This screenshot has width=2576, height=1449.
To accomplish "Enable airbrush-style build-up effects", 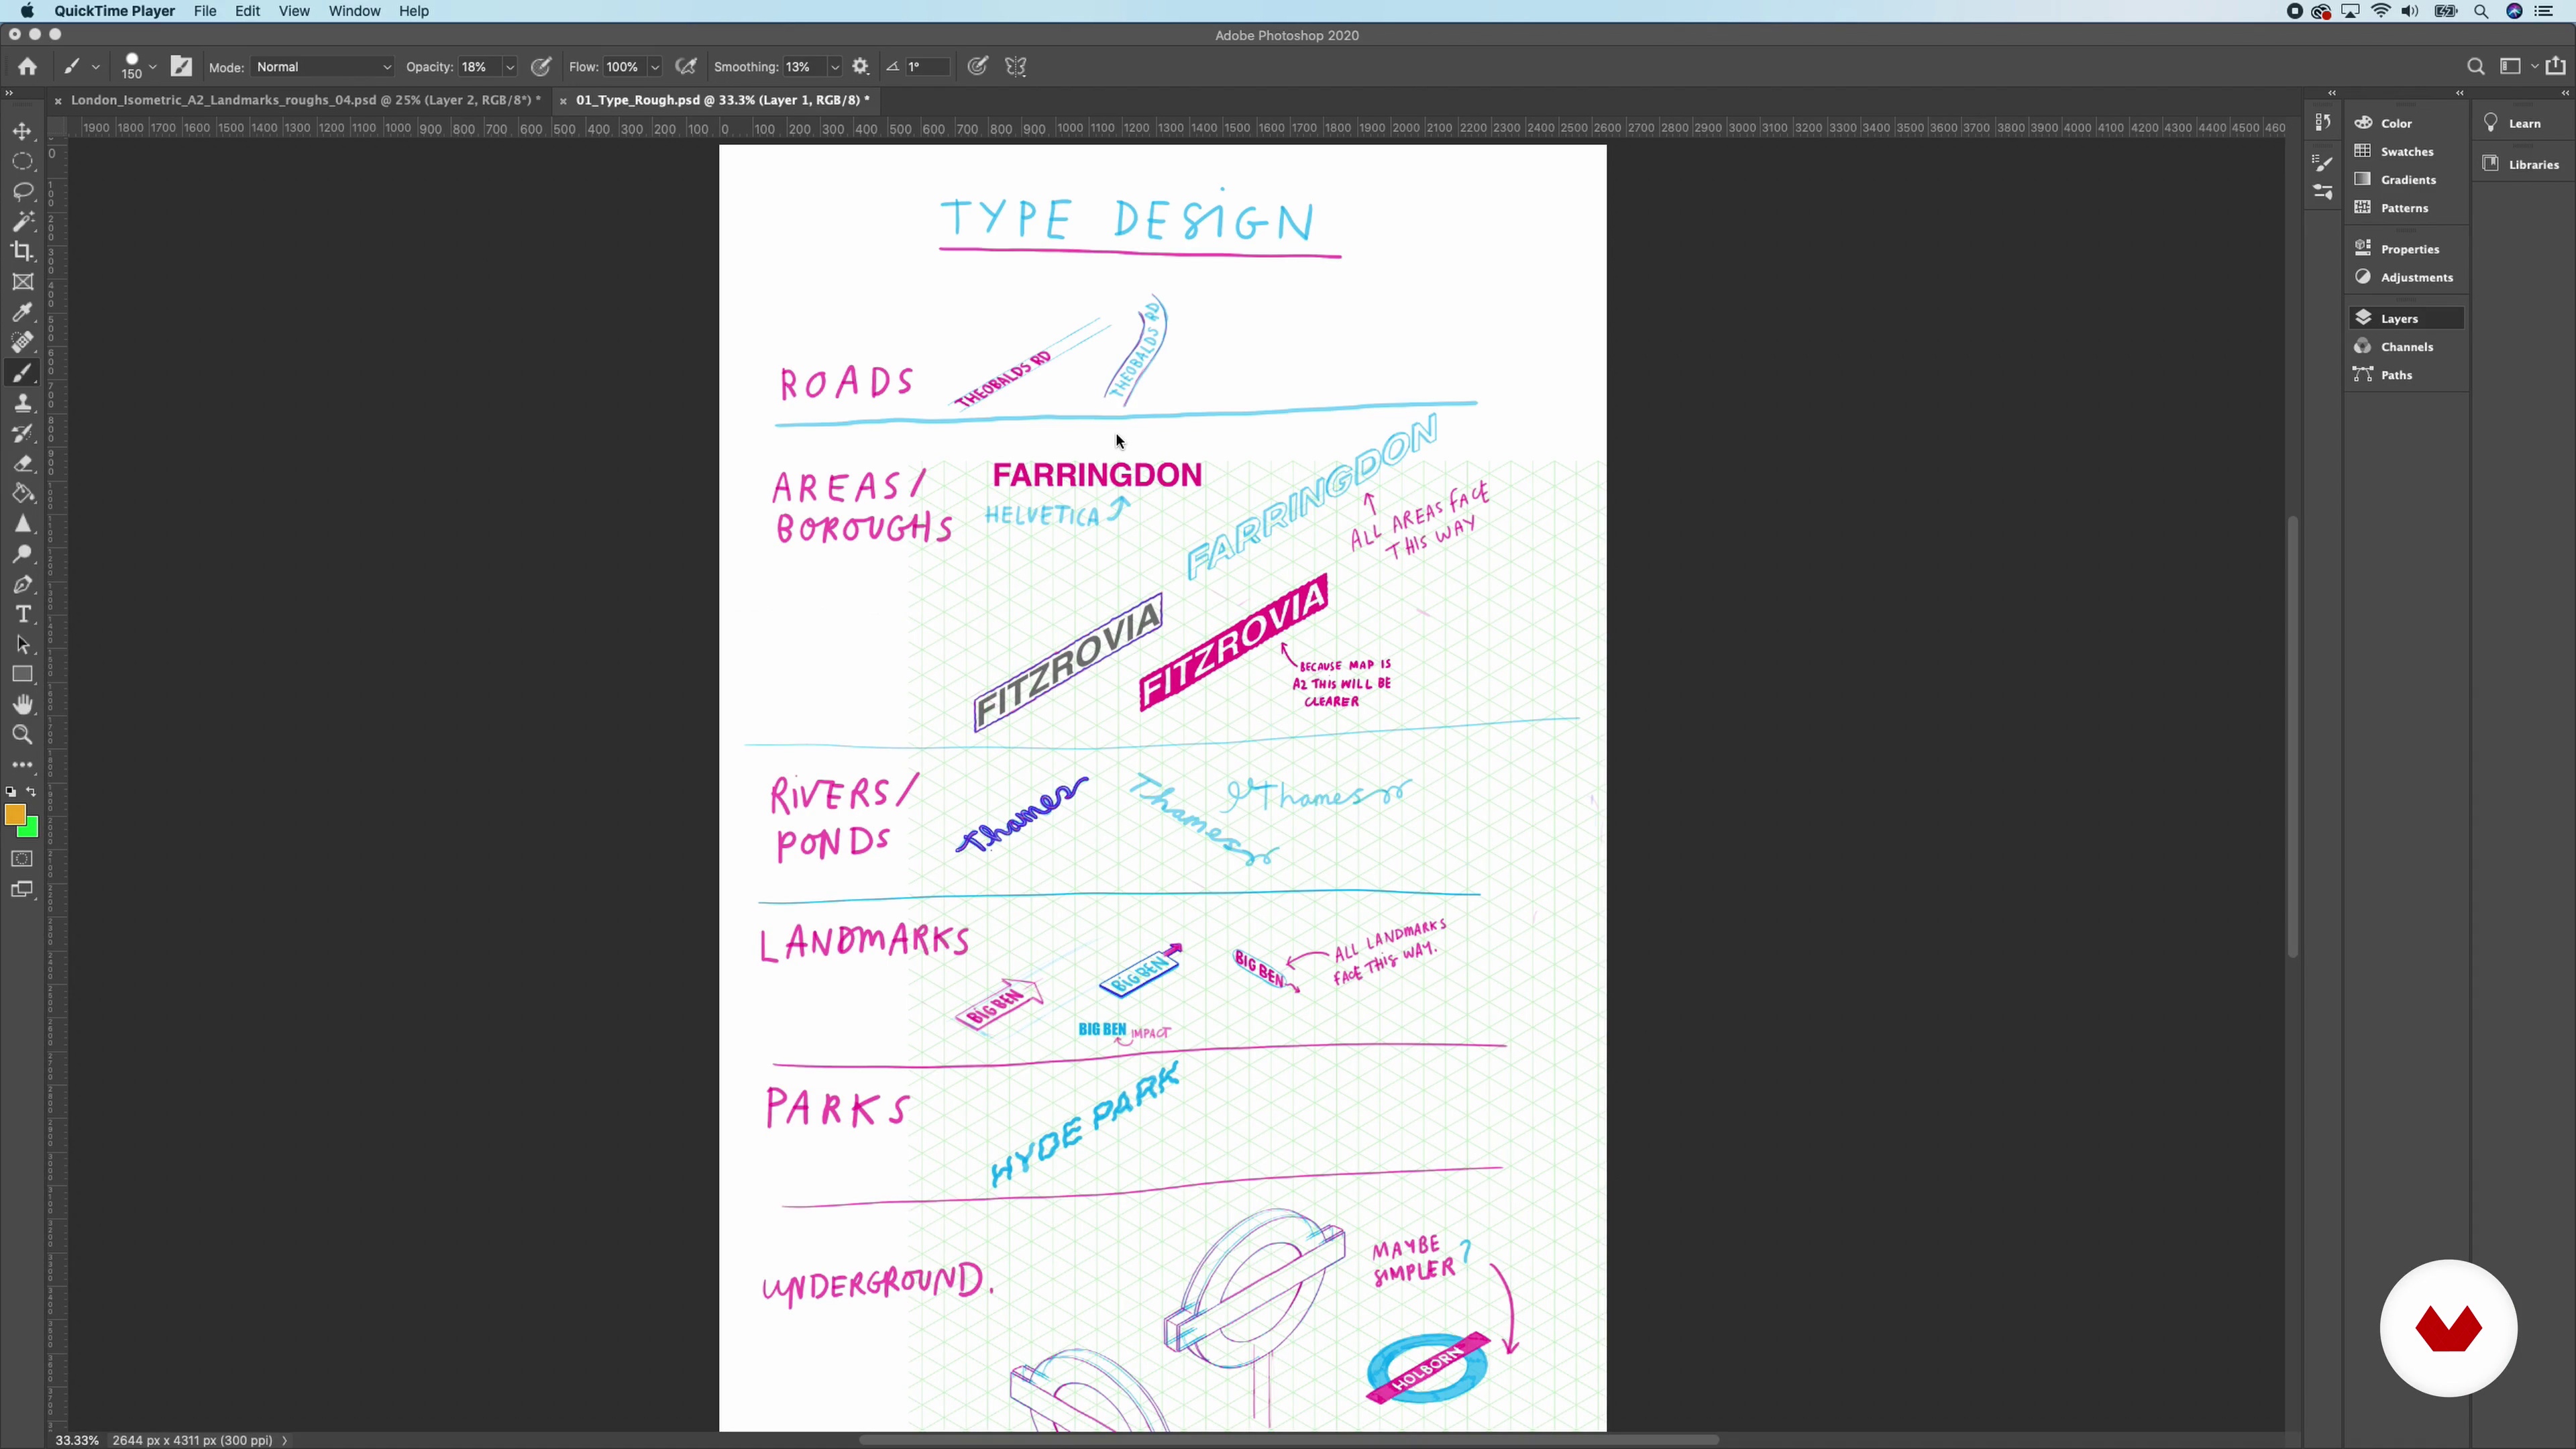I will (x=686, y=66).
